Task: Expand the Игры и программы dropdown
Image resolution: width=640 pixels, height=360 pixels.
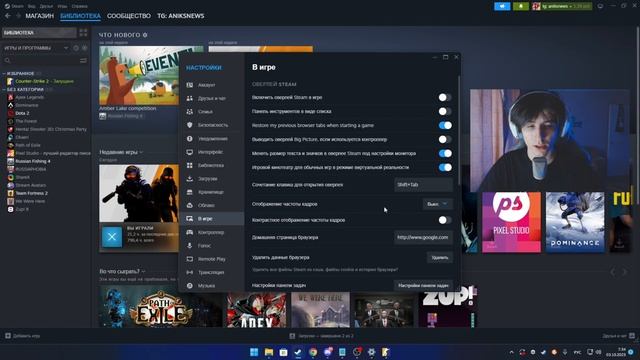Action: click(x=66, y=48)
